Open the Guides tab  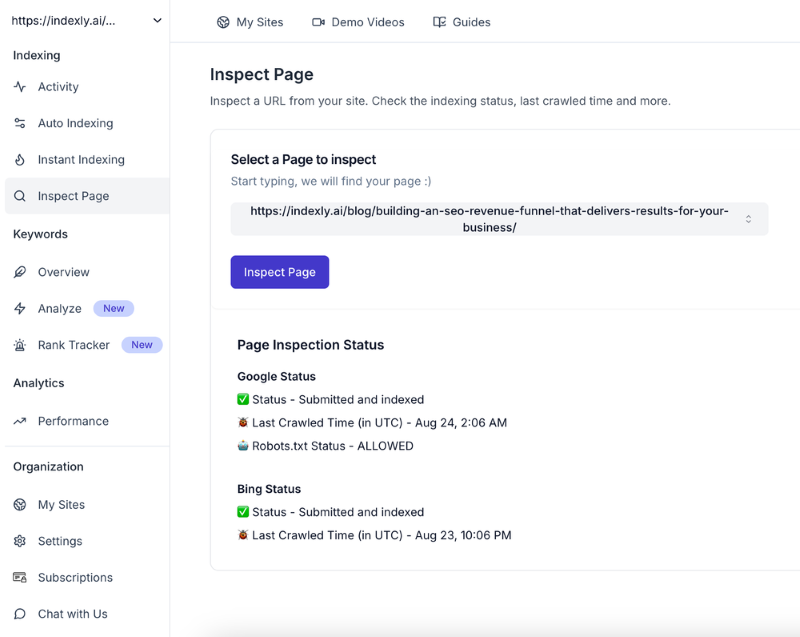(x=462, y=22)
